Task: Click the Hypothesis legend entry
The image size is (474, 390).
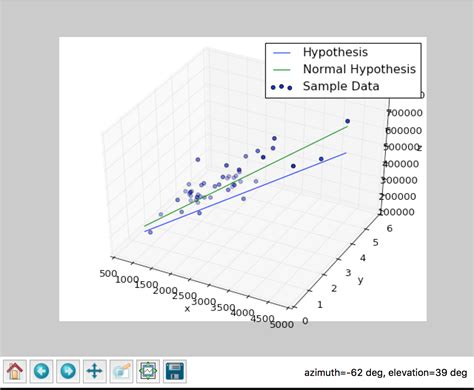Action: [x=335, y=52]
